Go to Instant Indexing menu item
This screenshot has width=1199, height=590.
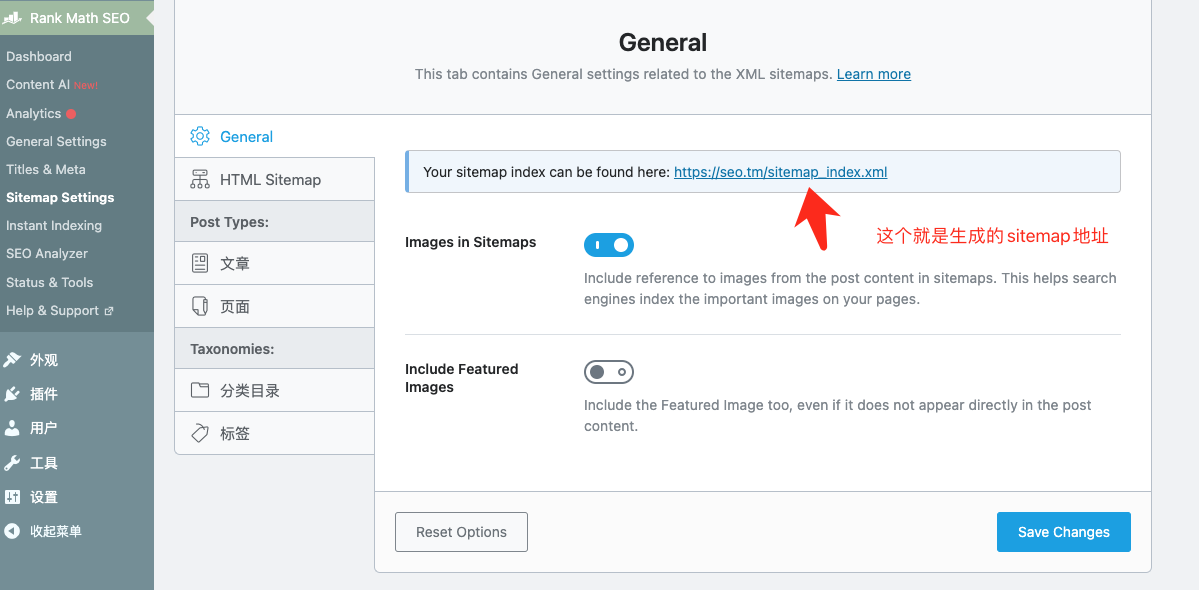coord(54,225)
